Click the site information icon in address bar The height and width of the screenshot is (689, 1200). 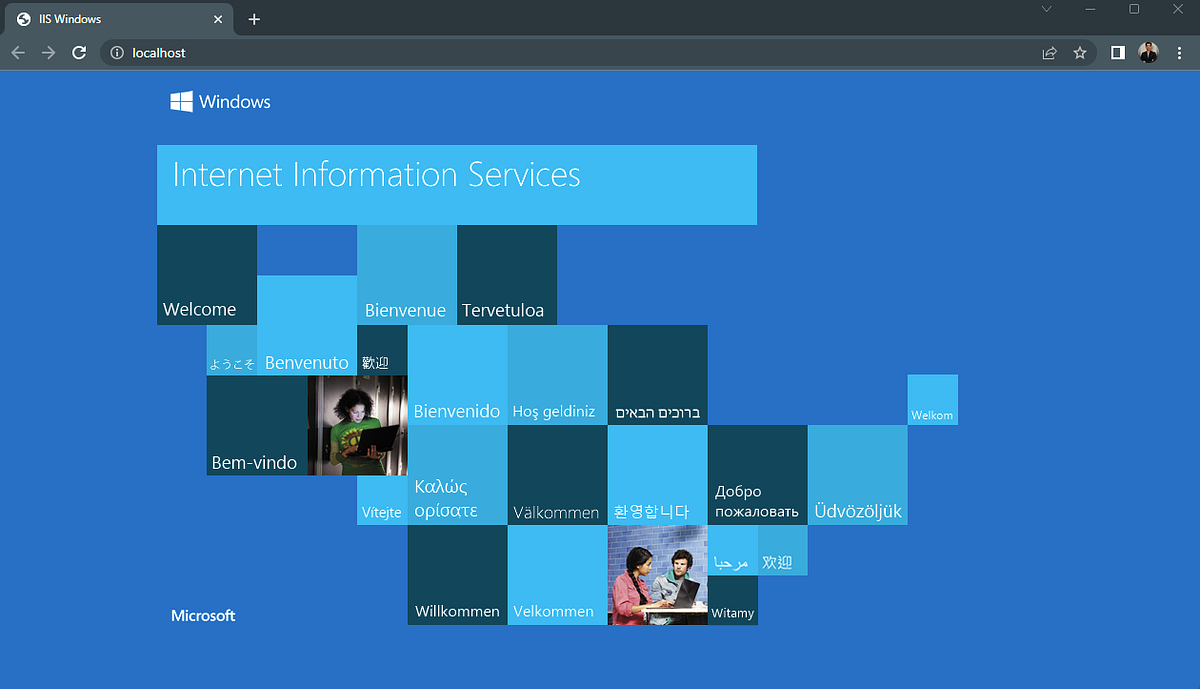[117, 53]
